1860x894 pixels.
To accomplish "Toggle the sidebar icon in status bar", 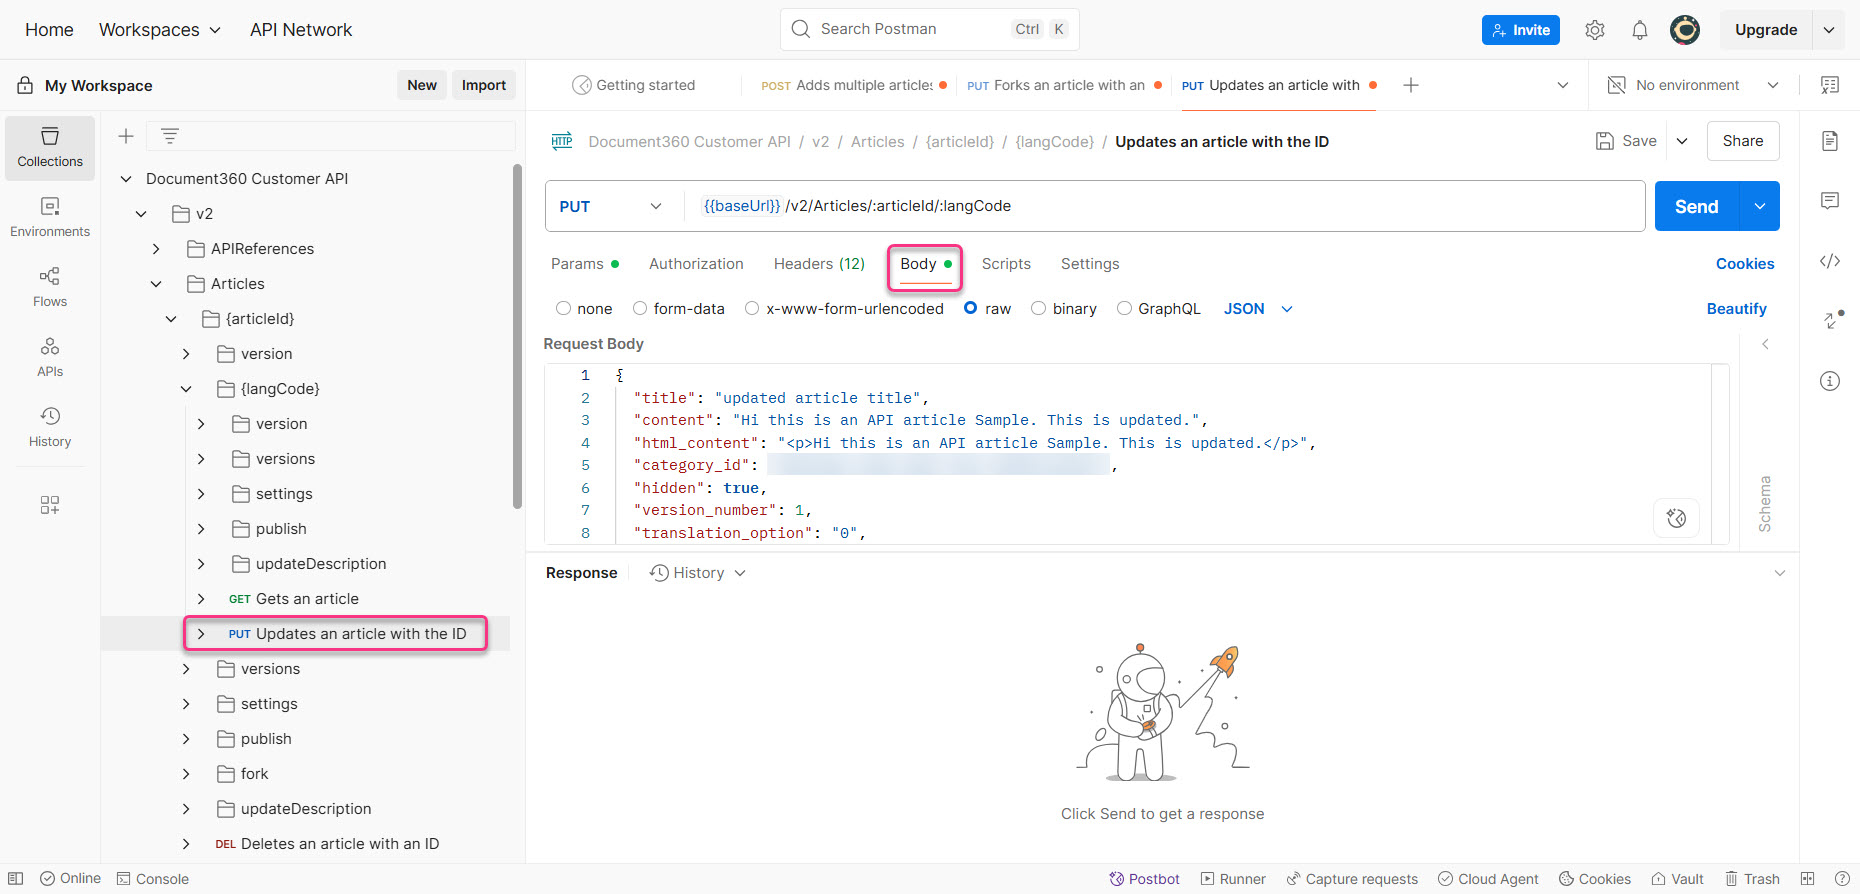I will [16, 879].
